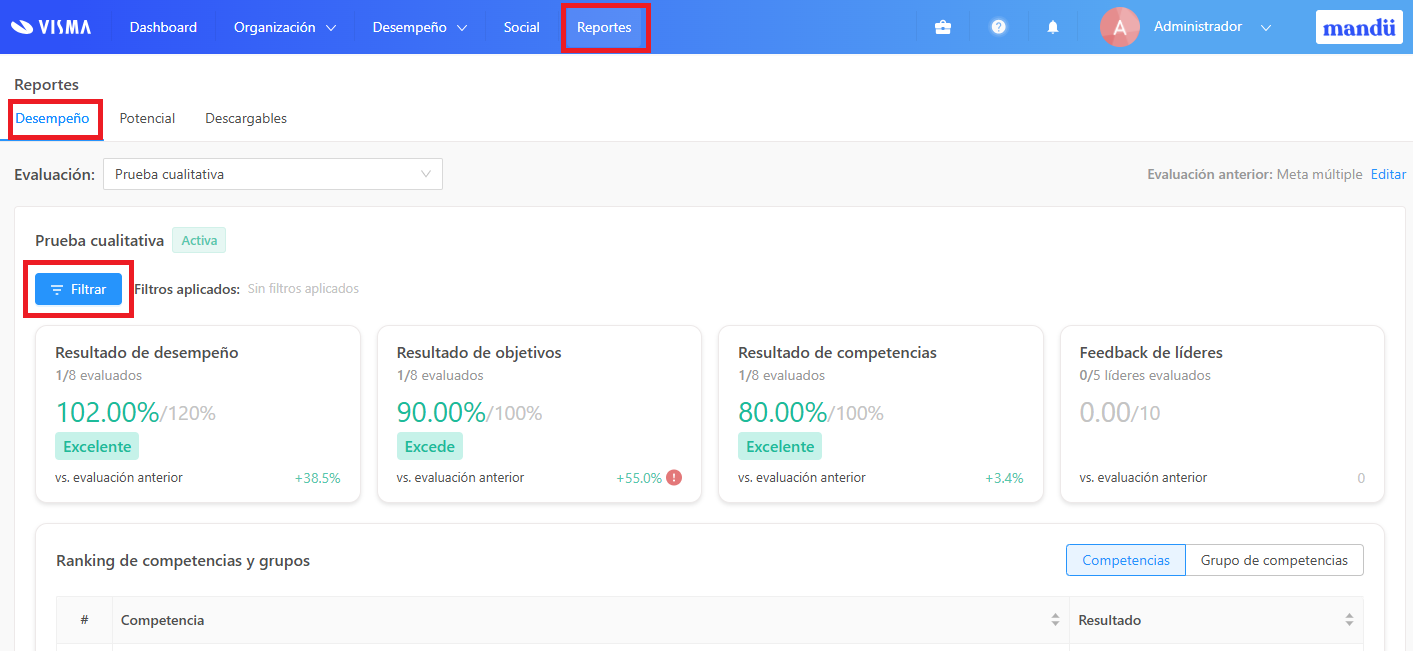Screen dimensions: 1413x651
Task: Open the Social section
Action: [522, 27]
